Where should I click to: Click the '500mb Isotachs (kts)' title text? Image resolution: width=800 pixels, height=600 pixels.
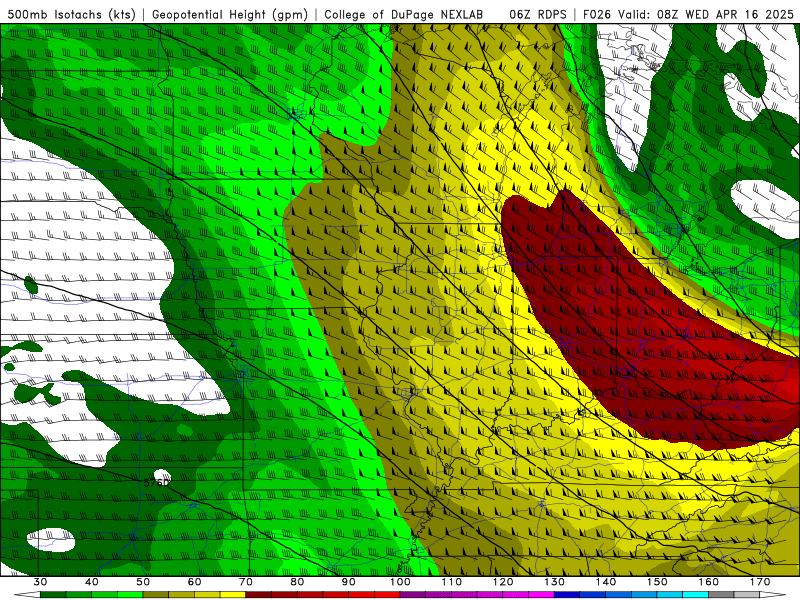[72, 14]
